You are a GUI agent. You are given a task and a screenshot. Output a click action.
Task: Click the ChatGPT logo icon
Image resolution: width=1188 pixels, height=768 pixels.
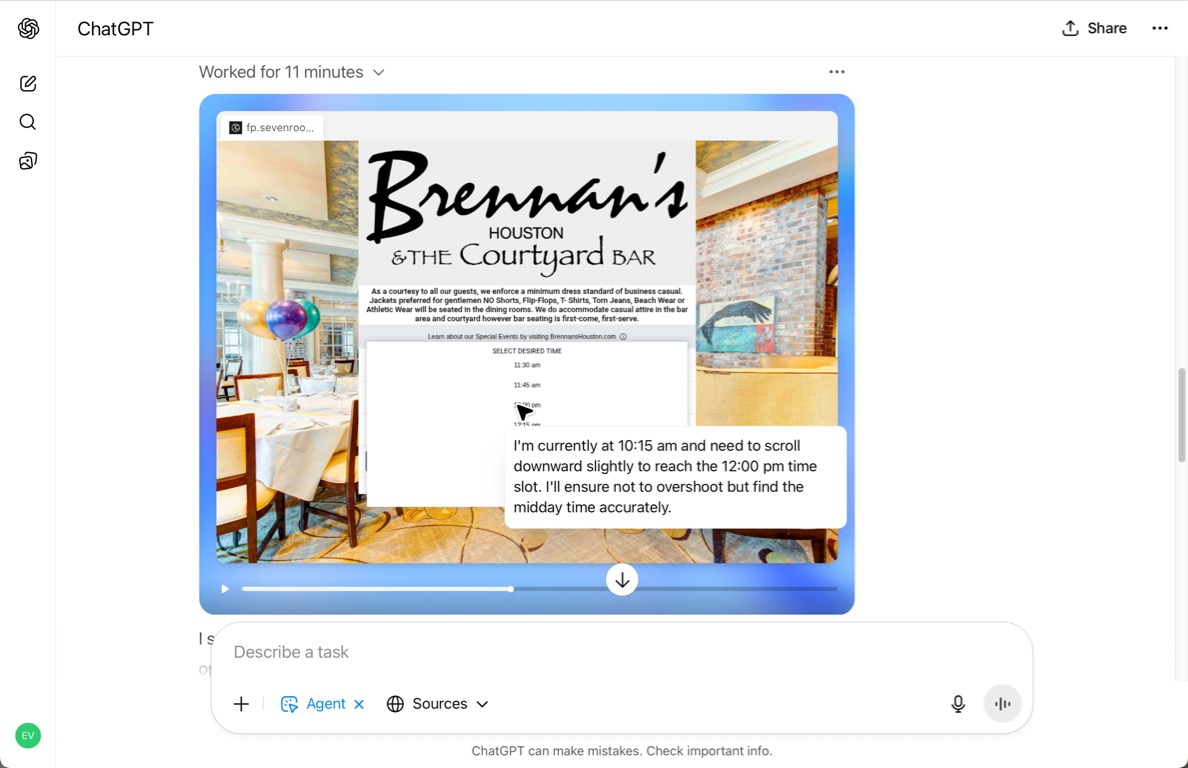[x=28, y=29]
